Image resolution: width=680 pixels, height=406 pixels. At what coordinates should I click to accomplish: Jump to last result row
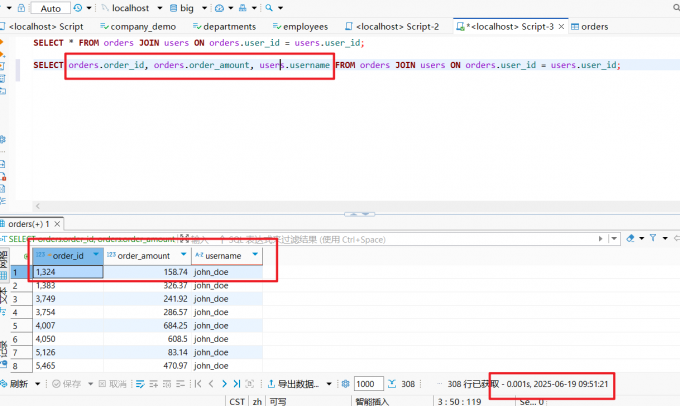(237, 384)
